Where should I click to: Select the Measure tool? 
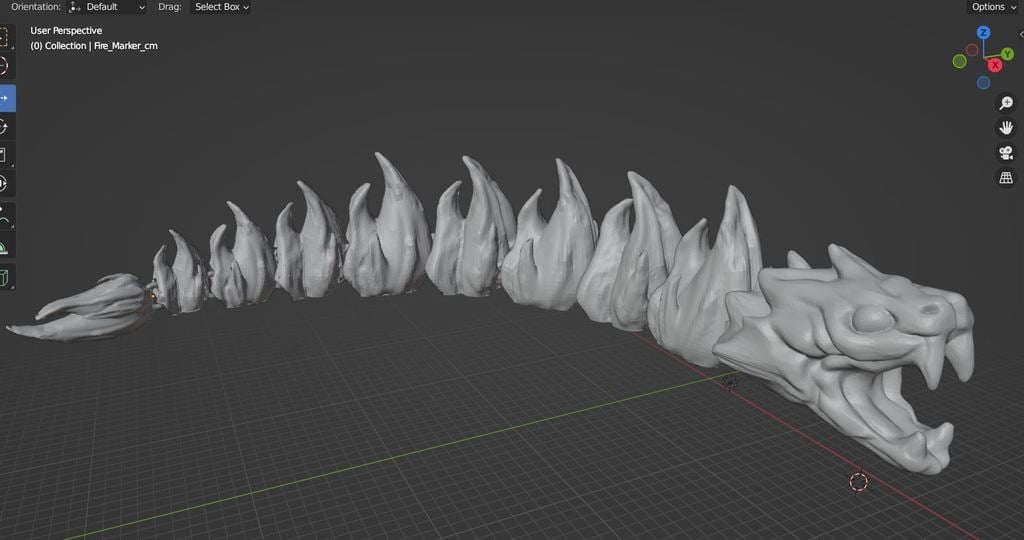5,247
